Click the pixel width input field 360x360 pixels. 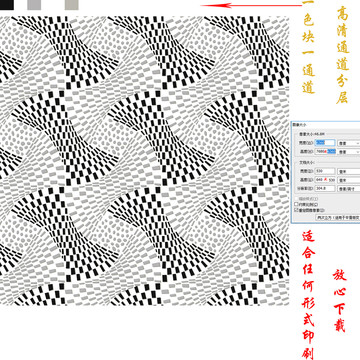325,143
